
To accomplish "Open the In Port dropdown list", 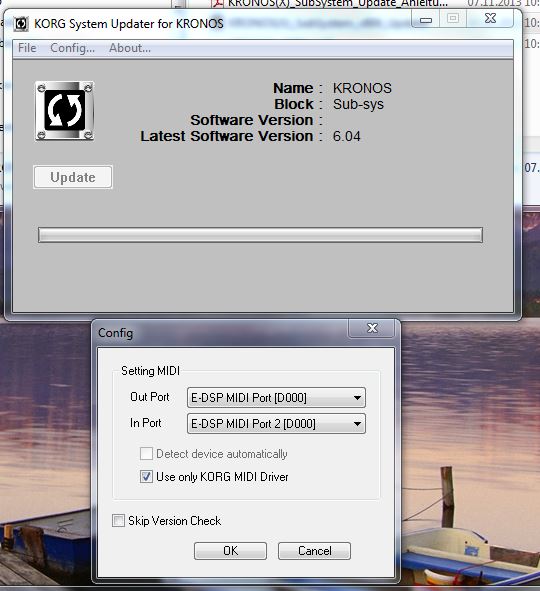I will pos(276,424).
